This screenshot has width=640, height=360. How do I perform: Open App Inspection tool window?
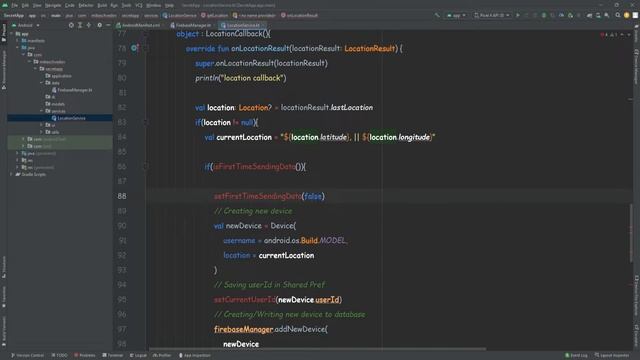[195, 356]
